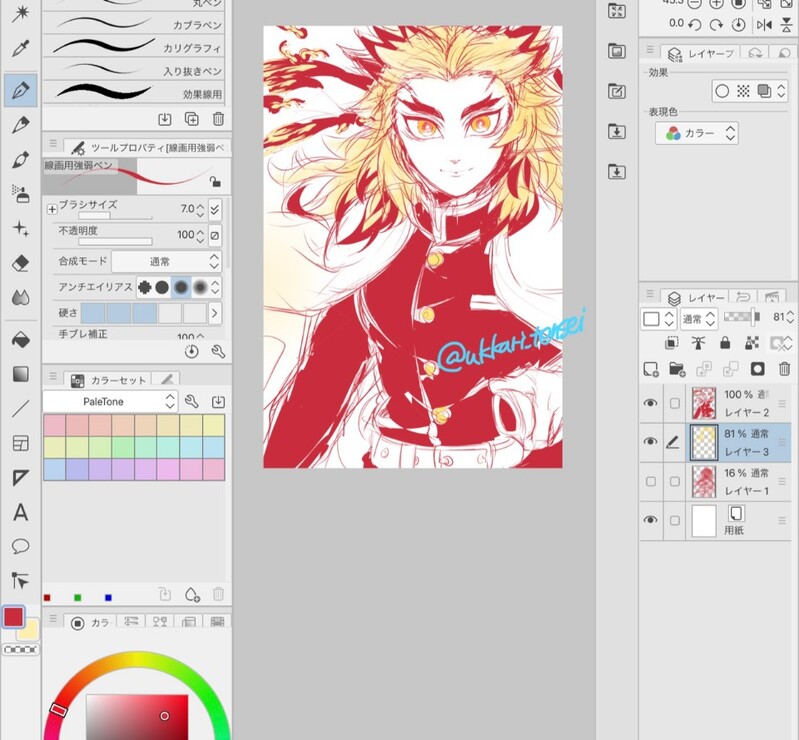Delete the selected sub tool
This screenshot has width=799, height=740.
[218, 119]
